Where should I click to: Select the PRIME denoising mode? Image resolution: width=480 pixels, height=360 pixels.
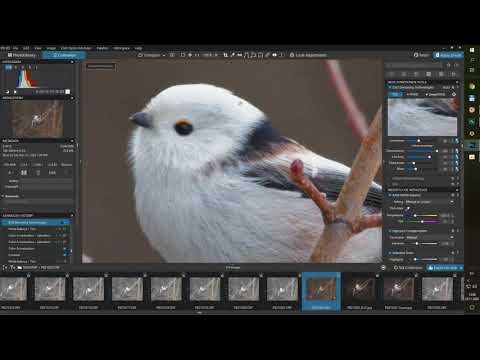[x=412, y=95]
